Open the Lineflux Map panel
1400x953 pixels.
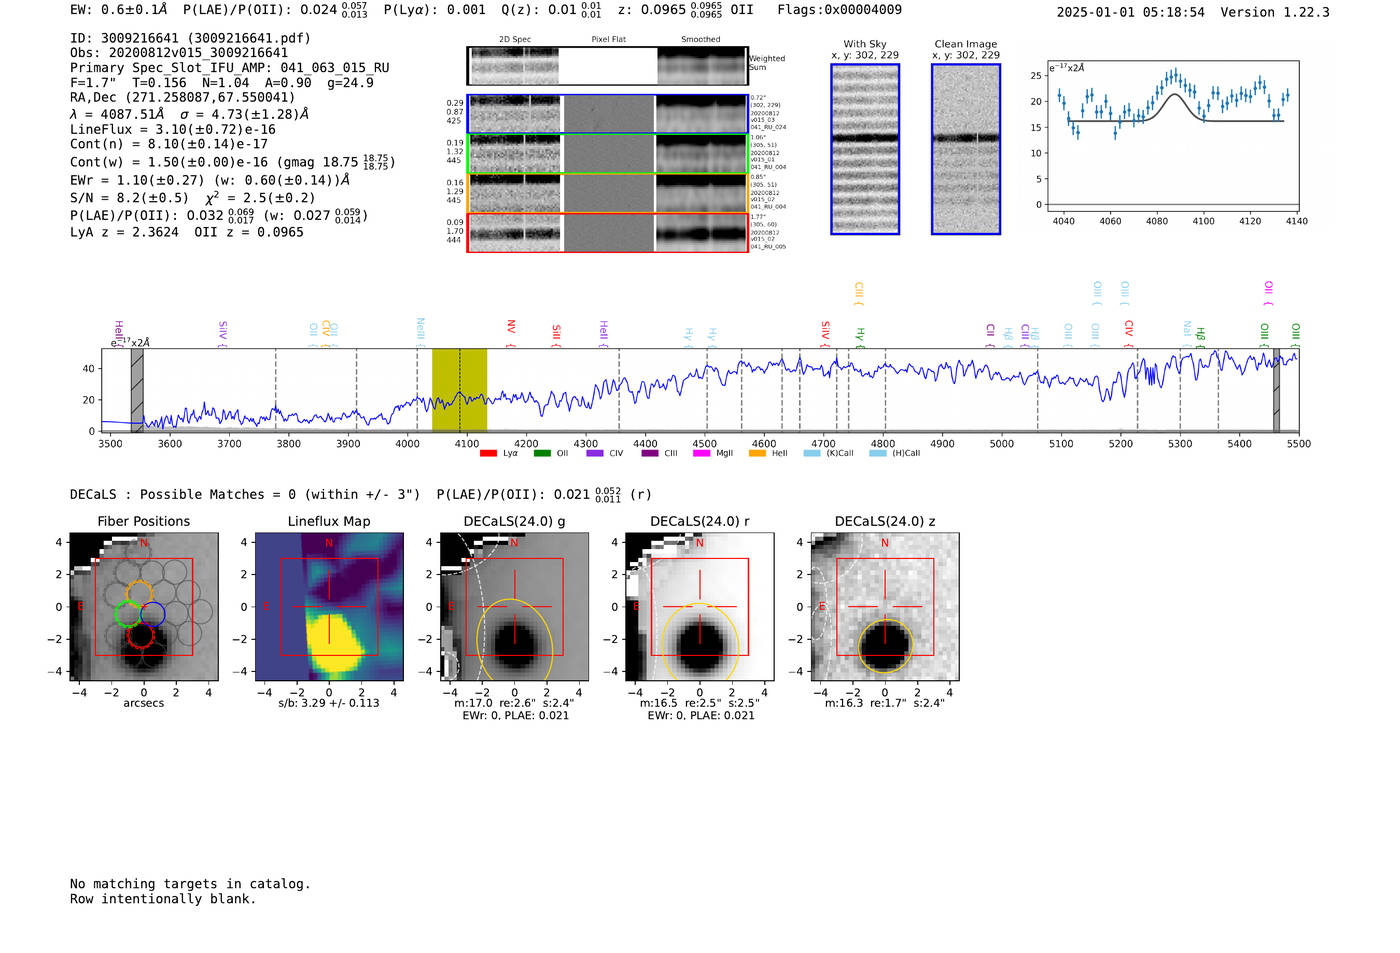(329, 606)
